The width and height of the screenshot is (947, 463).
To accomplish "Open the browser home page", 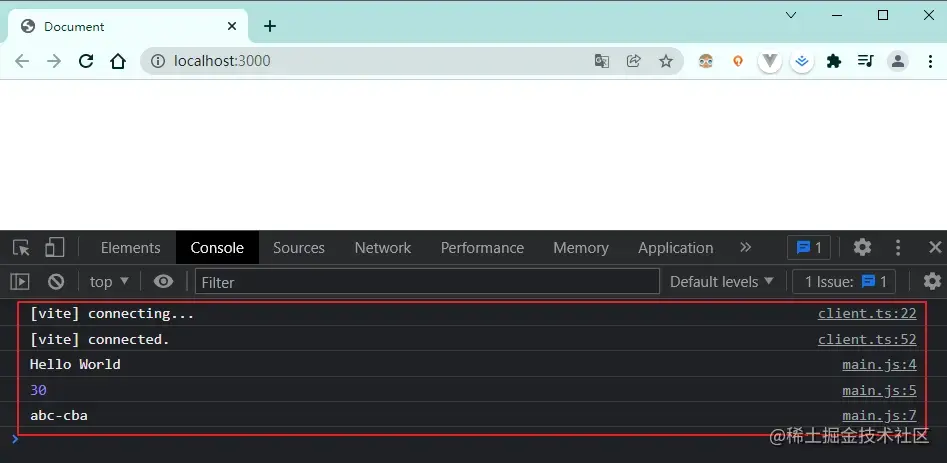I will point(118,61).
